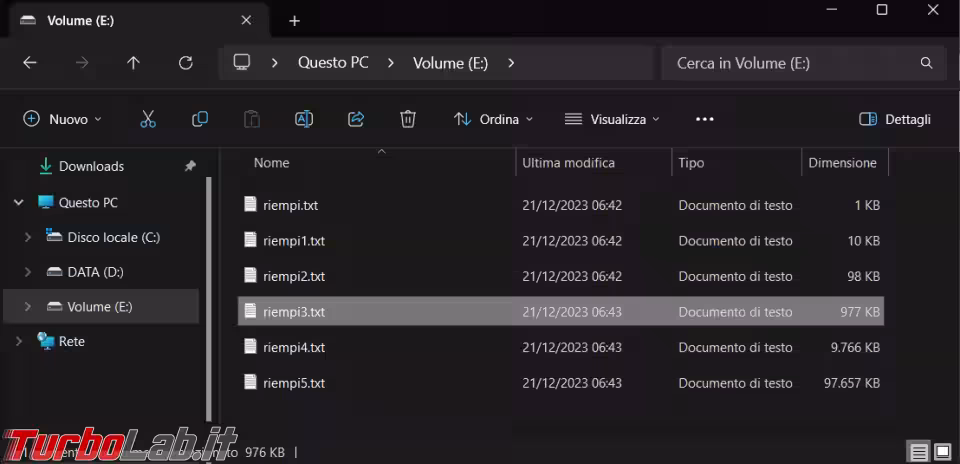The width and height of the screenshot is (960, 464).
Task: Open the Ordina sort dropdown
Action: click(493, 119)
